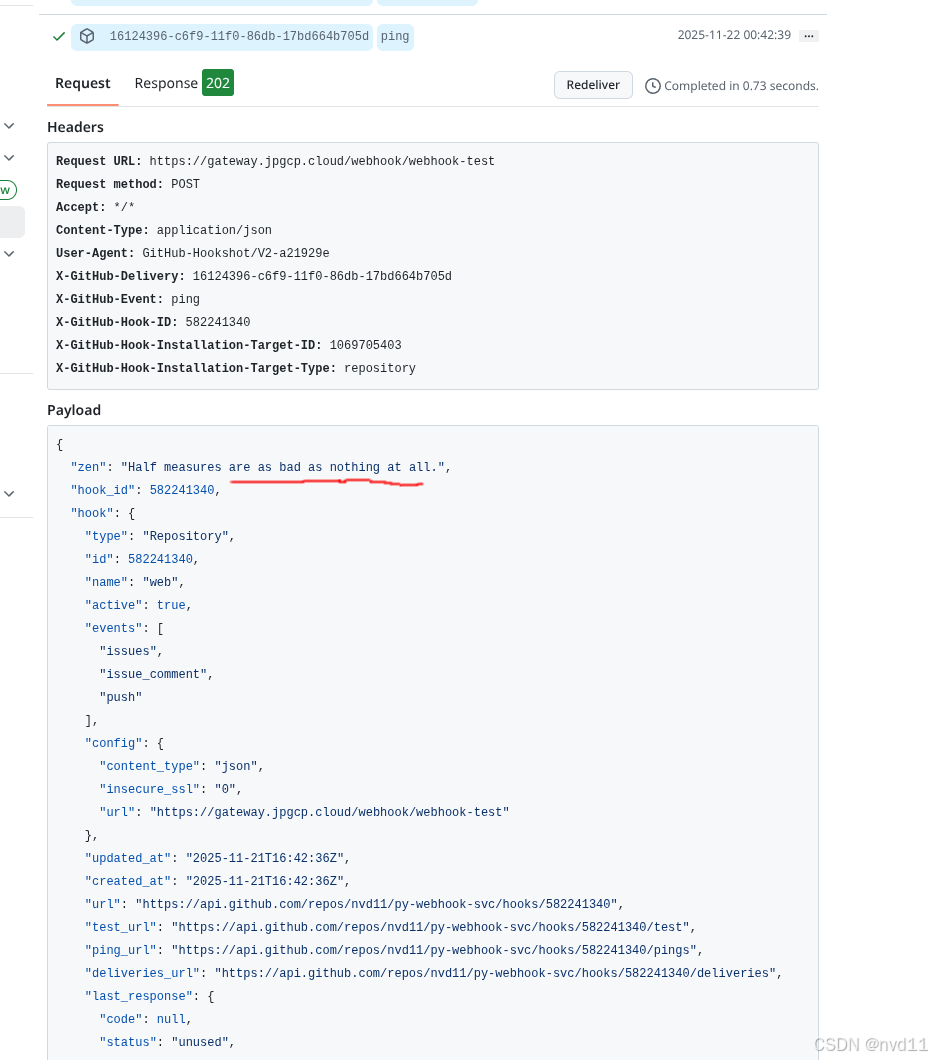Expand the second sidebar chevron beside Request URL

(9, 158)
